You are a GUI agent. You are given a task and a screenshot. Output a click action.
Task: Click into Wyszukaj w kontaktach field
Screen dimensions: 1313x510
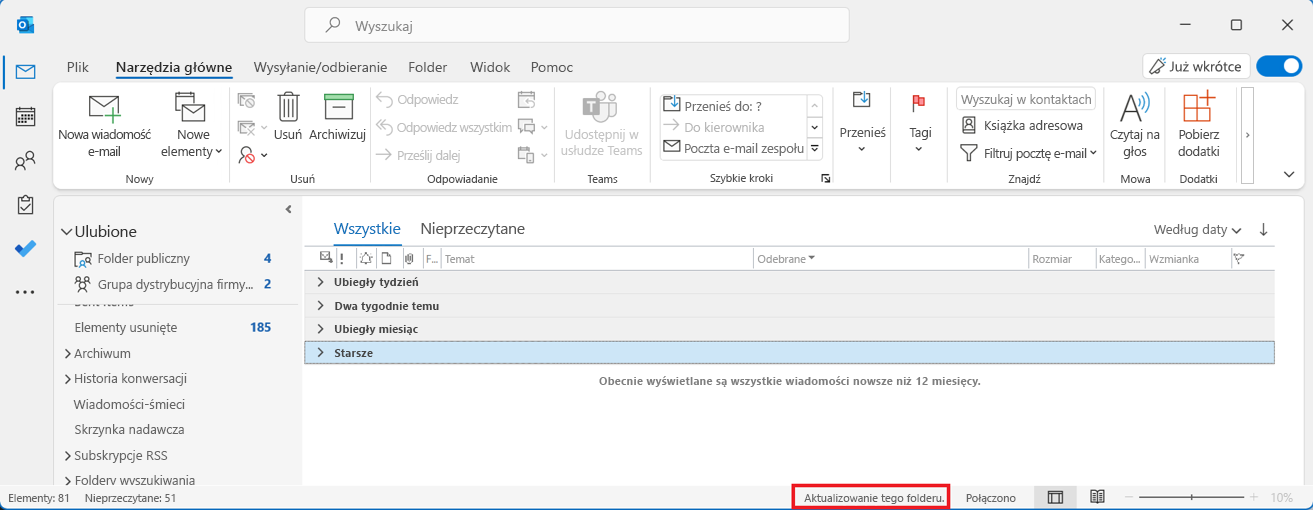click(x=1026, y=99)
